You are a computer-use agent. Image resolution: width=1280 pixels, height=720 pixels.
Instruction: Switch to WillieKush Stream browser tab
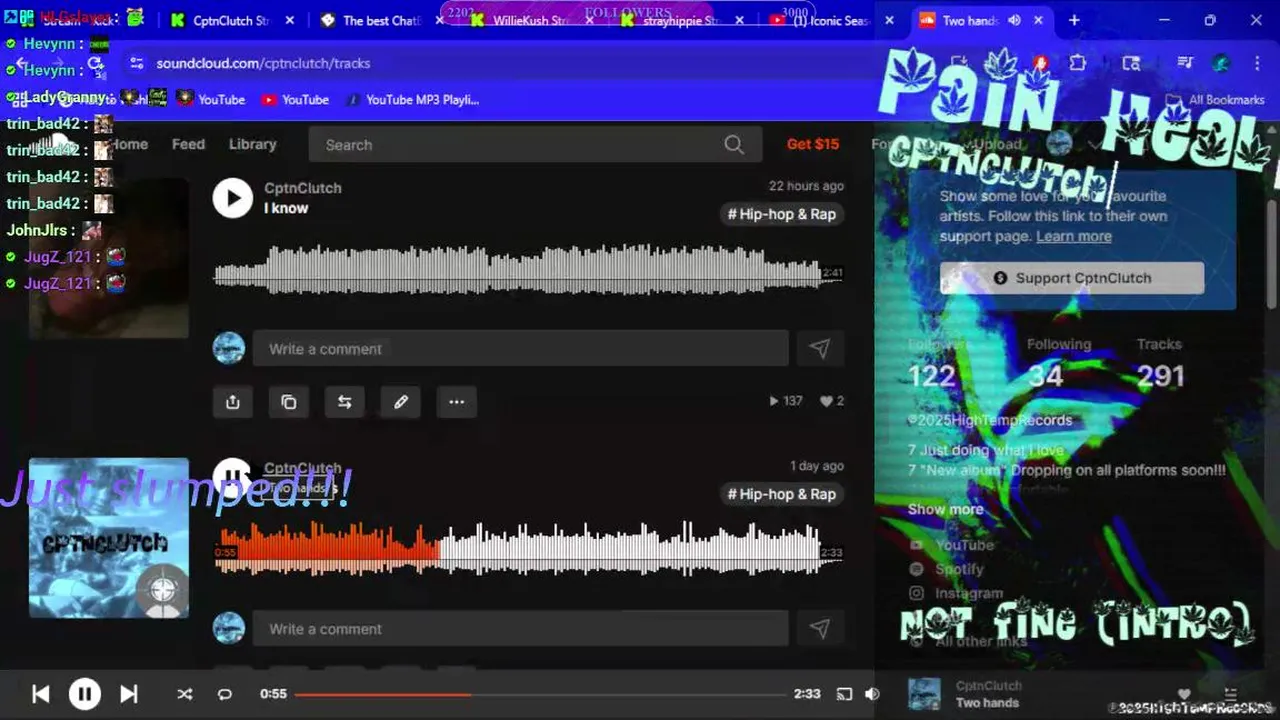click(x=531, y=20)
